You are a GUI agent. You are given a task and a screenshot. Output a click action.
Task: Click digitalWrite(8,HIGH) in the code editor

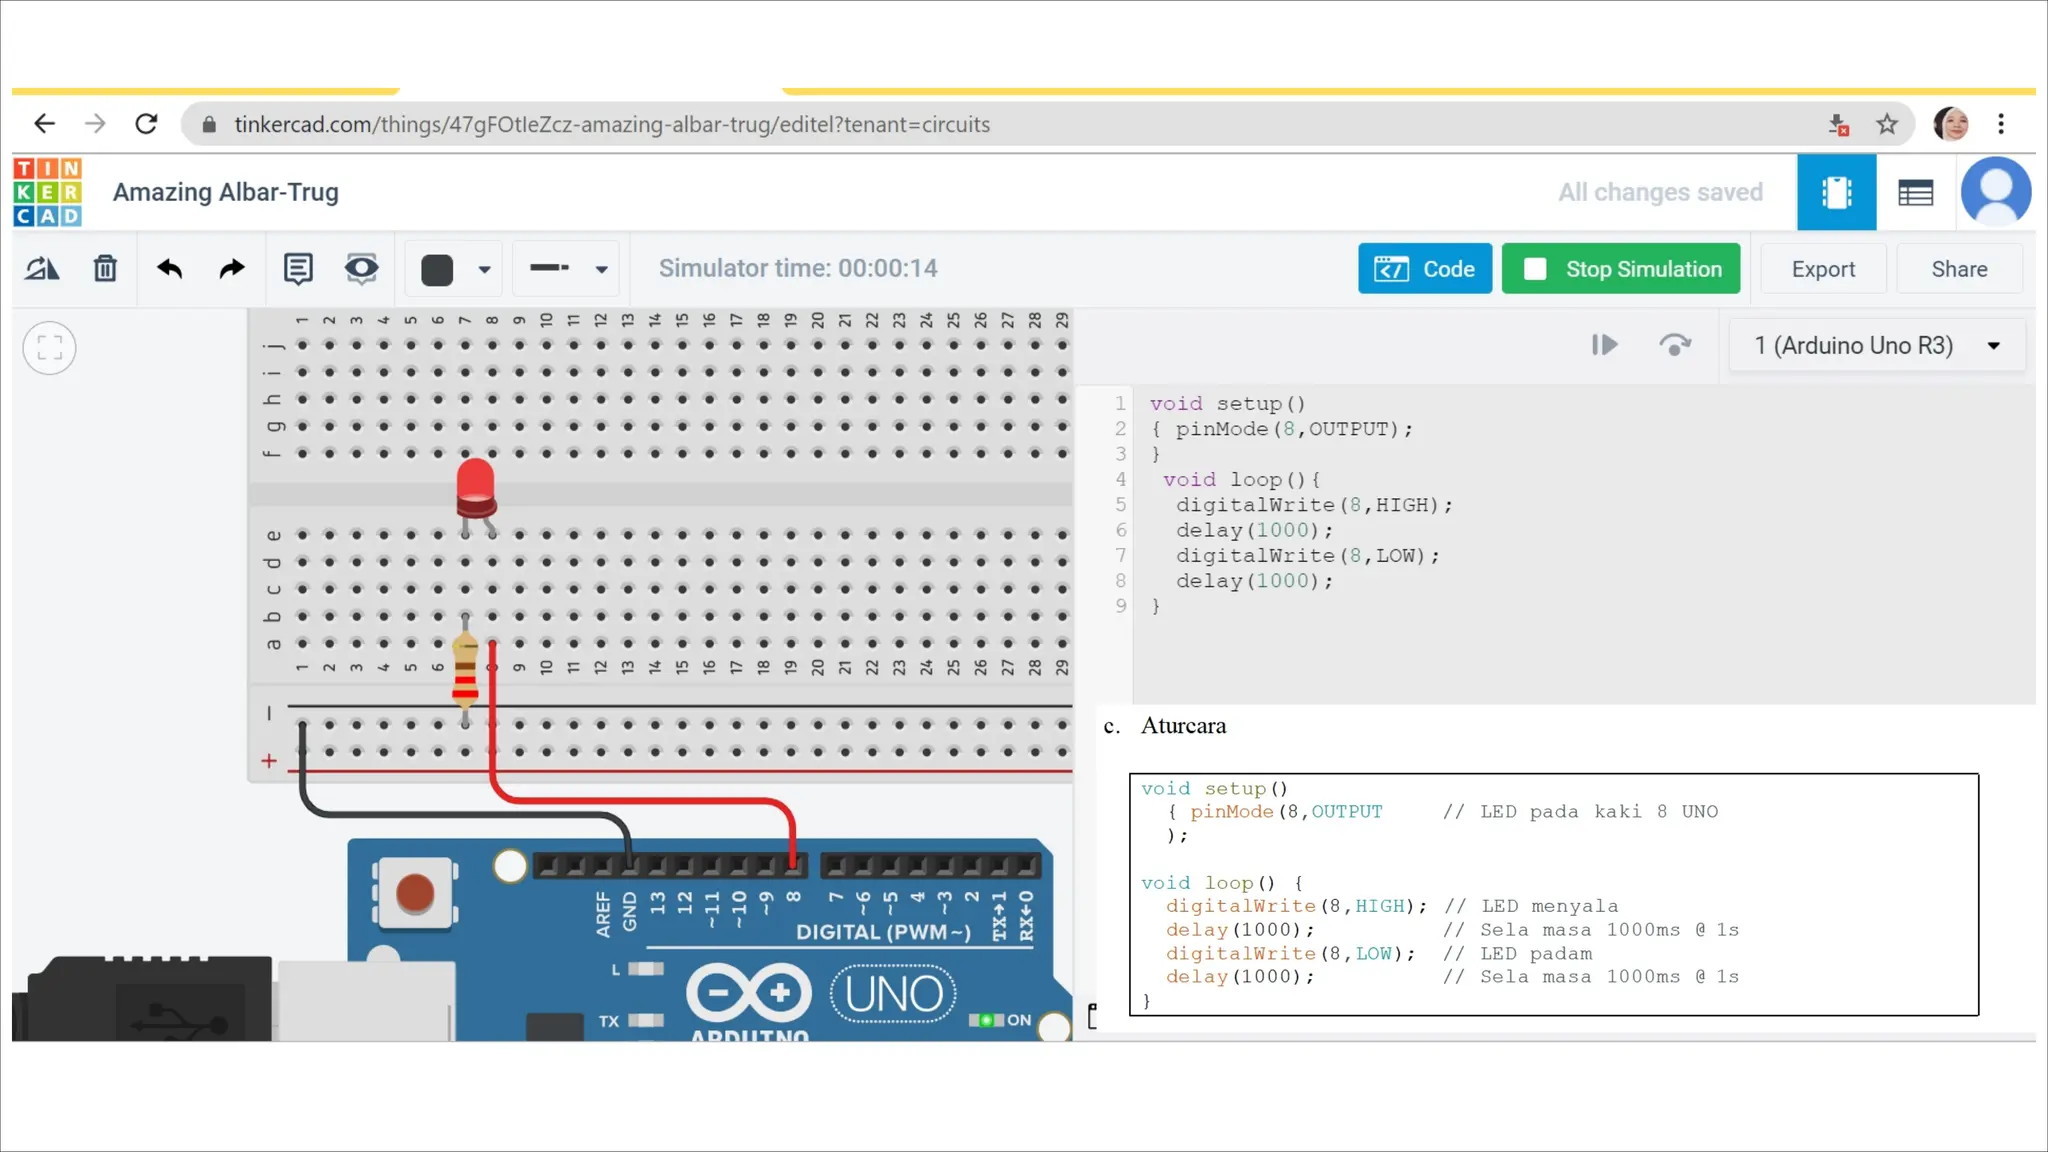coord(1314,505)
